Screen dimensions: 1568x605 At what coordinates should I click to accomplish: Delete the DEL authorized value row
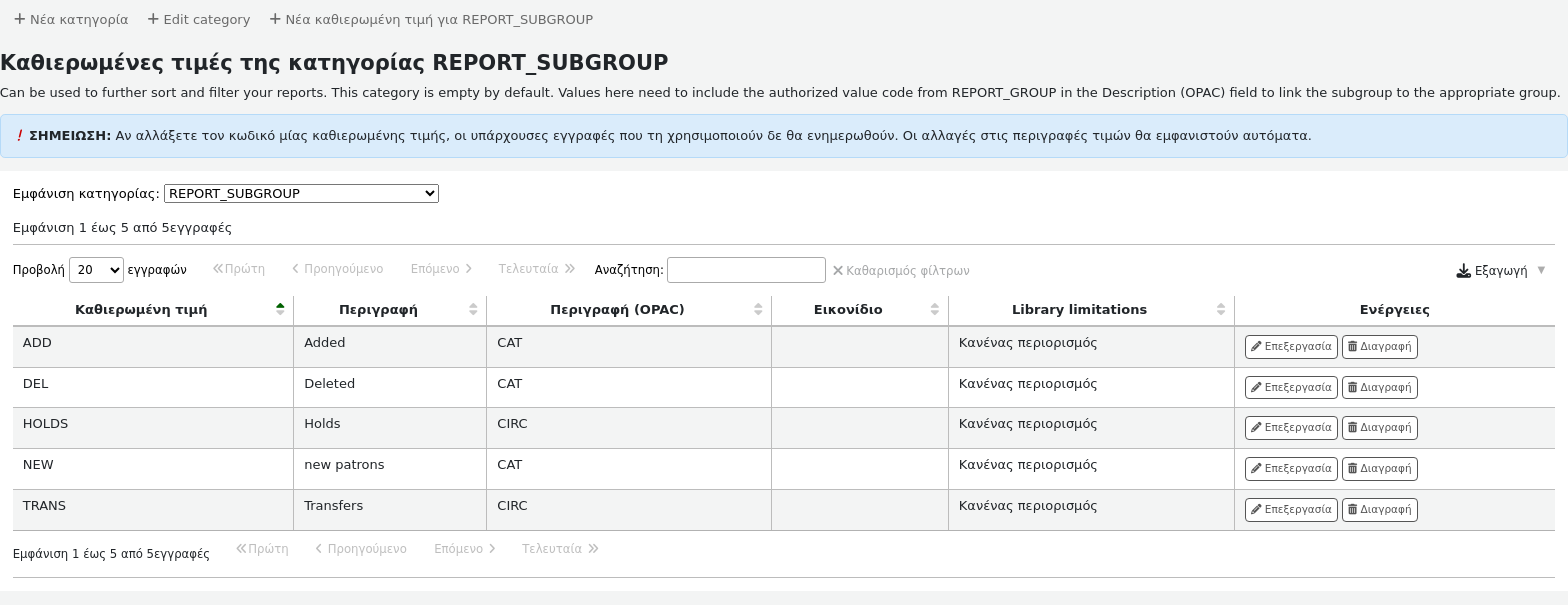(x=1379, y=387)
